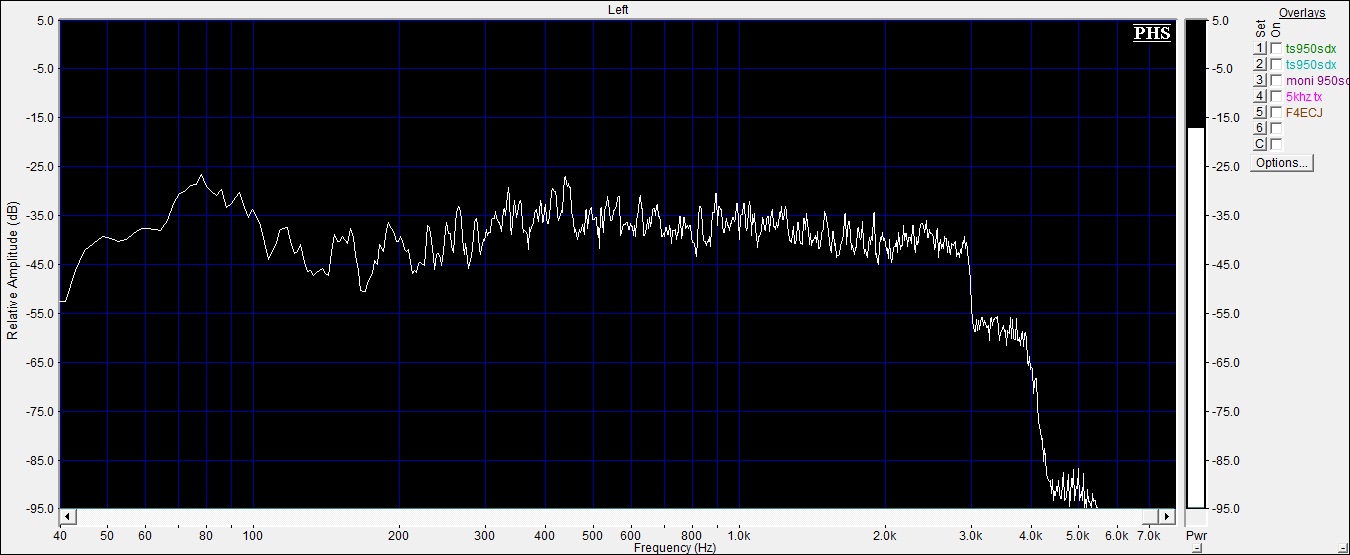Tick the On checkbox for row C

point(1276,144)
